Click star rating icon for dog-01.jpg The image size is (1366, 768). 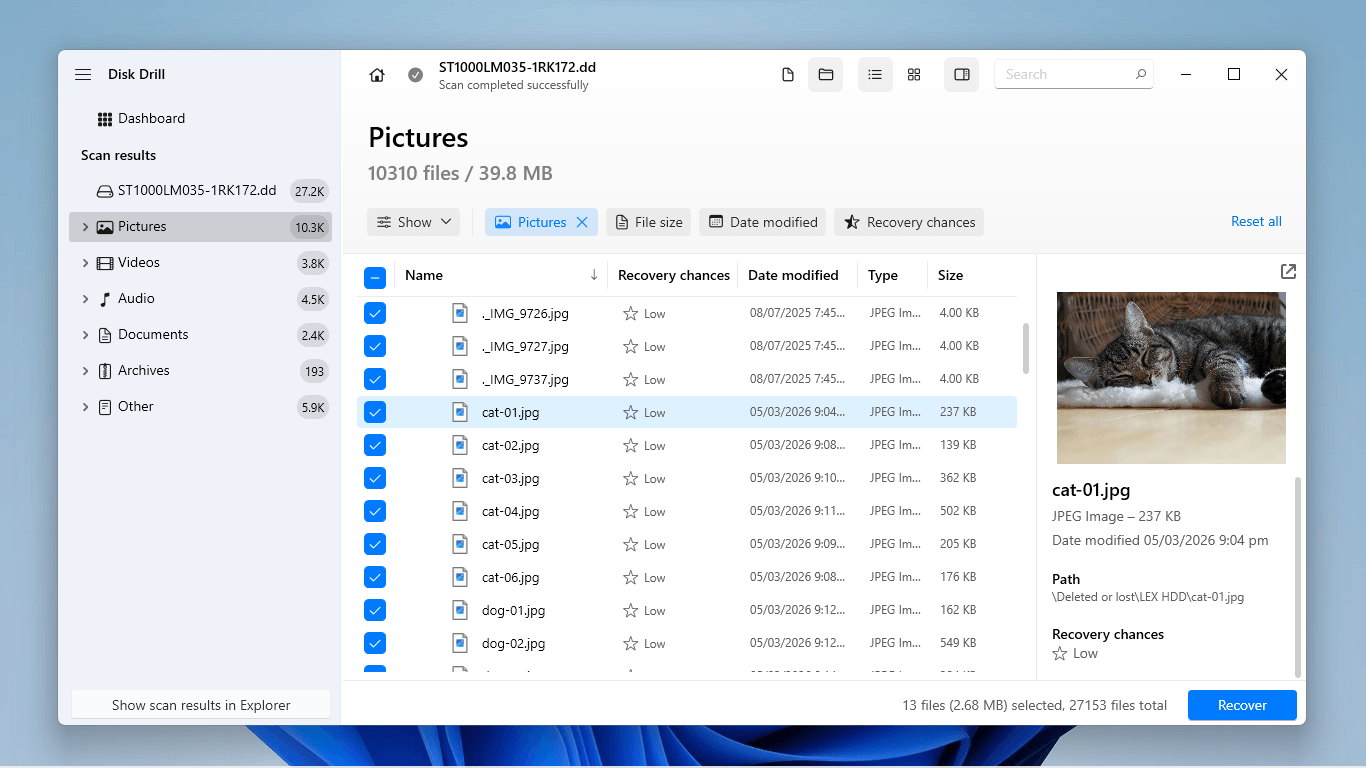(630, 610)
